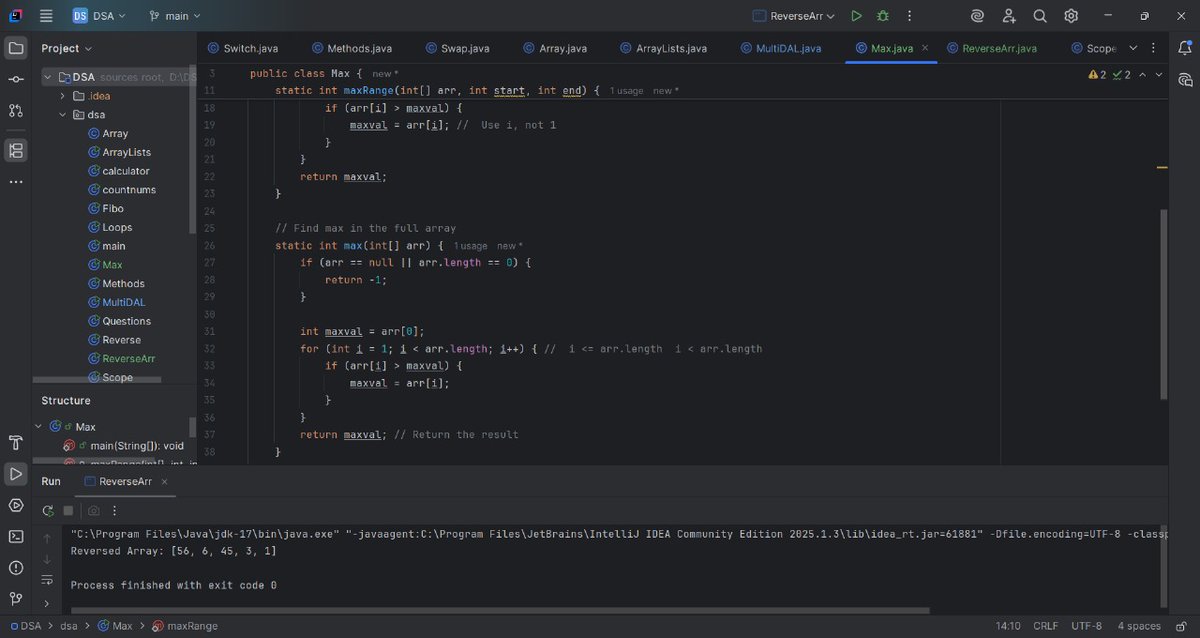Image resolution: width=1200 pixels, height=638 pixels.
Task: Toggle the Project tool window icon
Action: (x=16, y=48)
